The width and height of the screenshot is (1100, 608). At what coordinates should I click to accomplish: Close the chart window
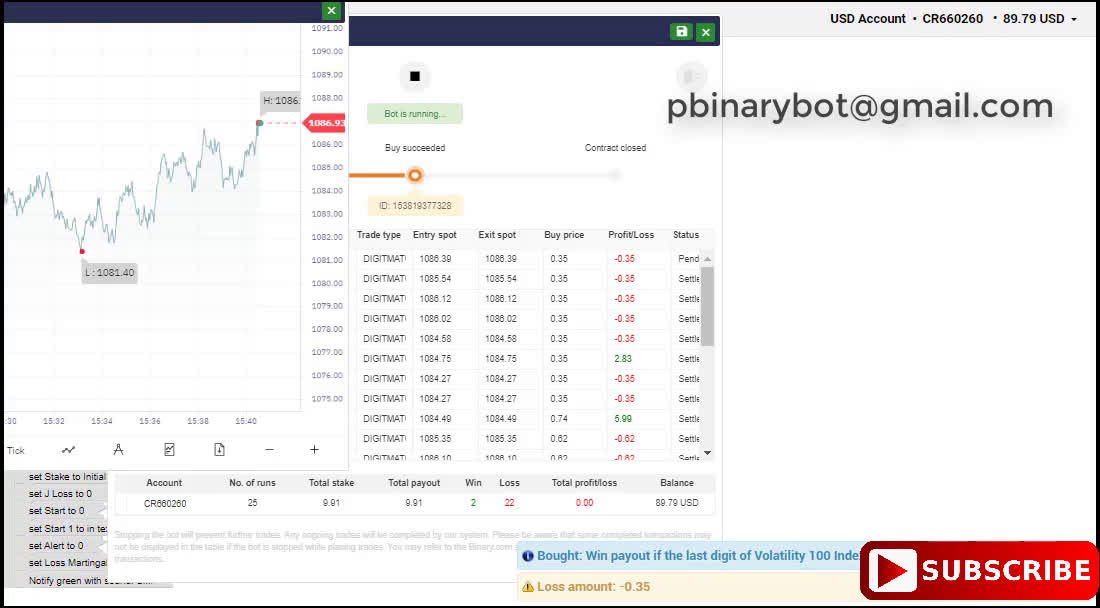point(331,10)
